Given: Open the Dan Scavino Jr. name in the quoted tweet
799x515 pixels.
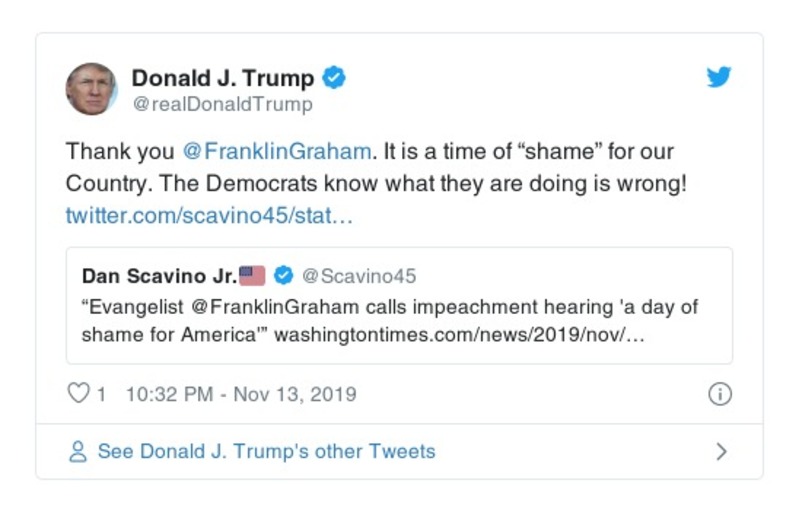Looking at the screenshot, I should click(159, 276).
